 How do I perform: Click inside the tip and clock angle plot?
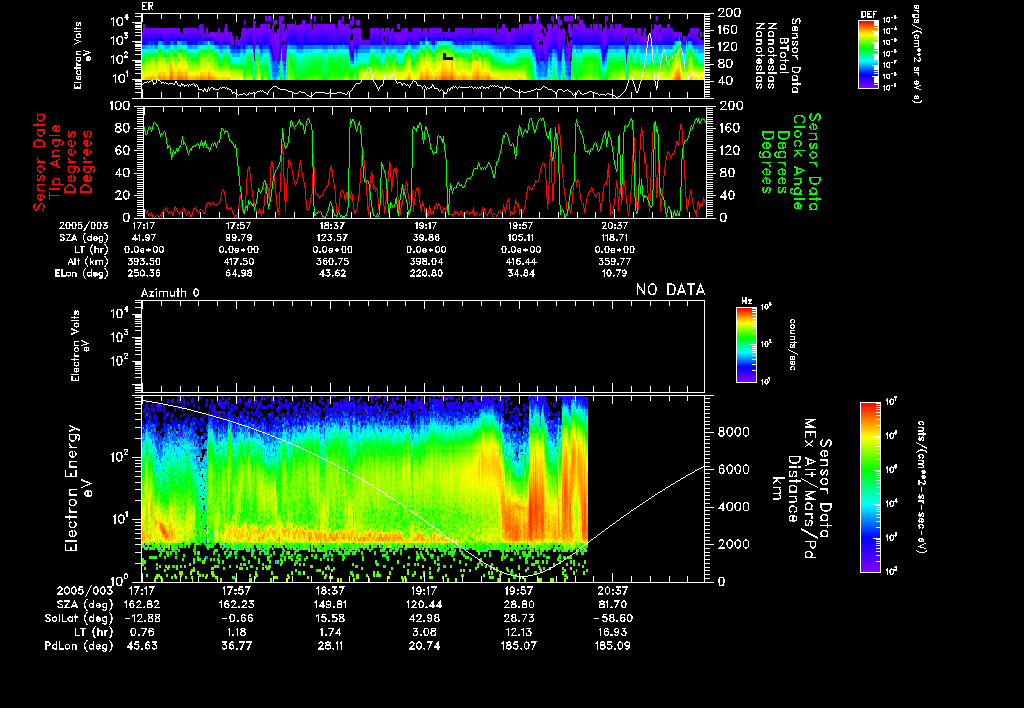point(423,161)
